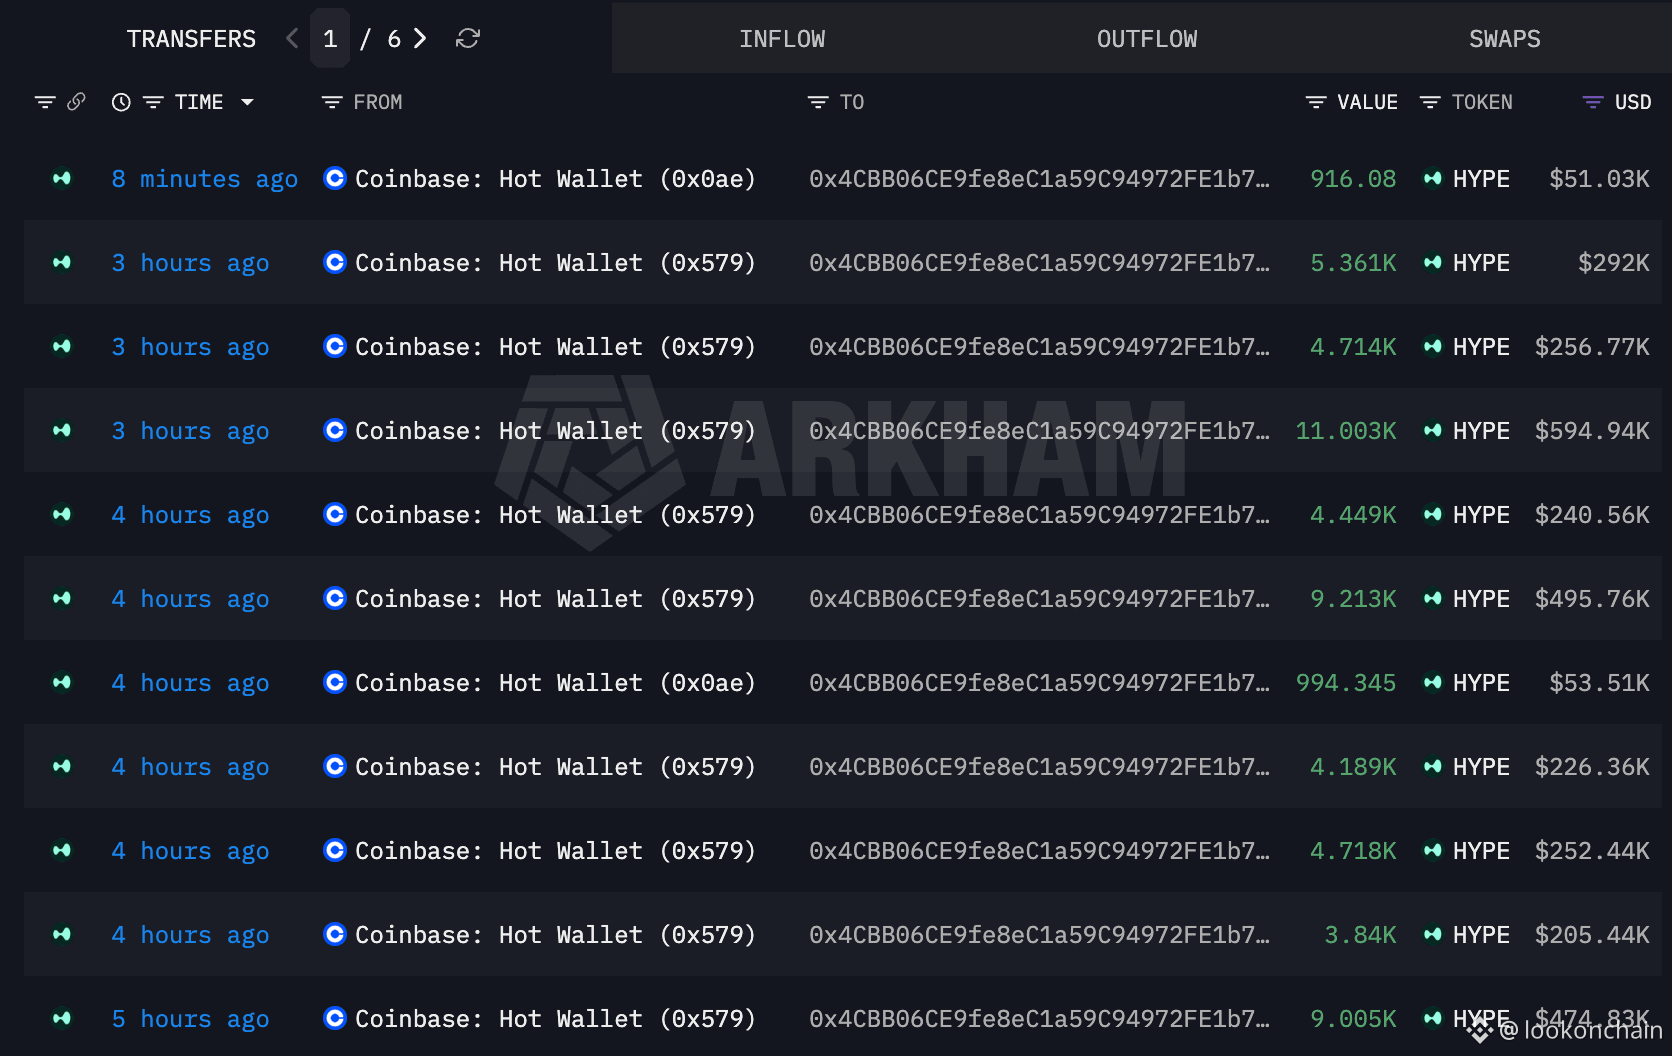1672x1056 pixels.
Task: Click the value 5.361K
Action: point(1353,263)
